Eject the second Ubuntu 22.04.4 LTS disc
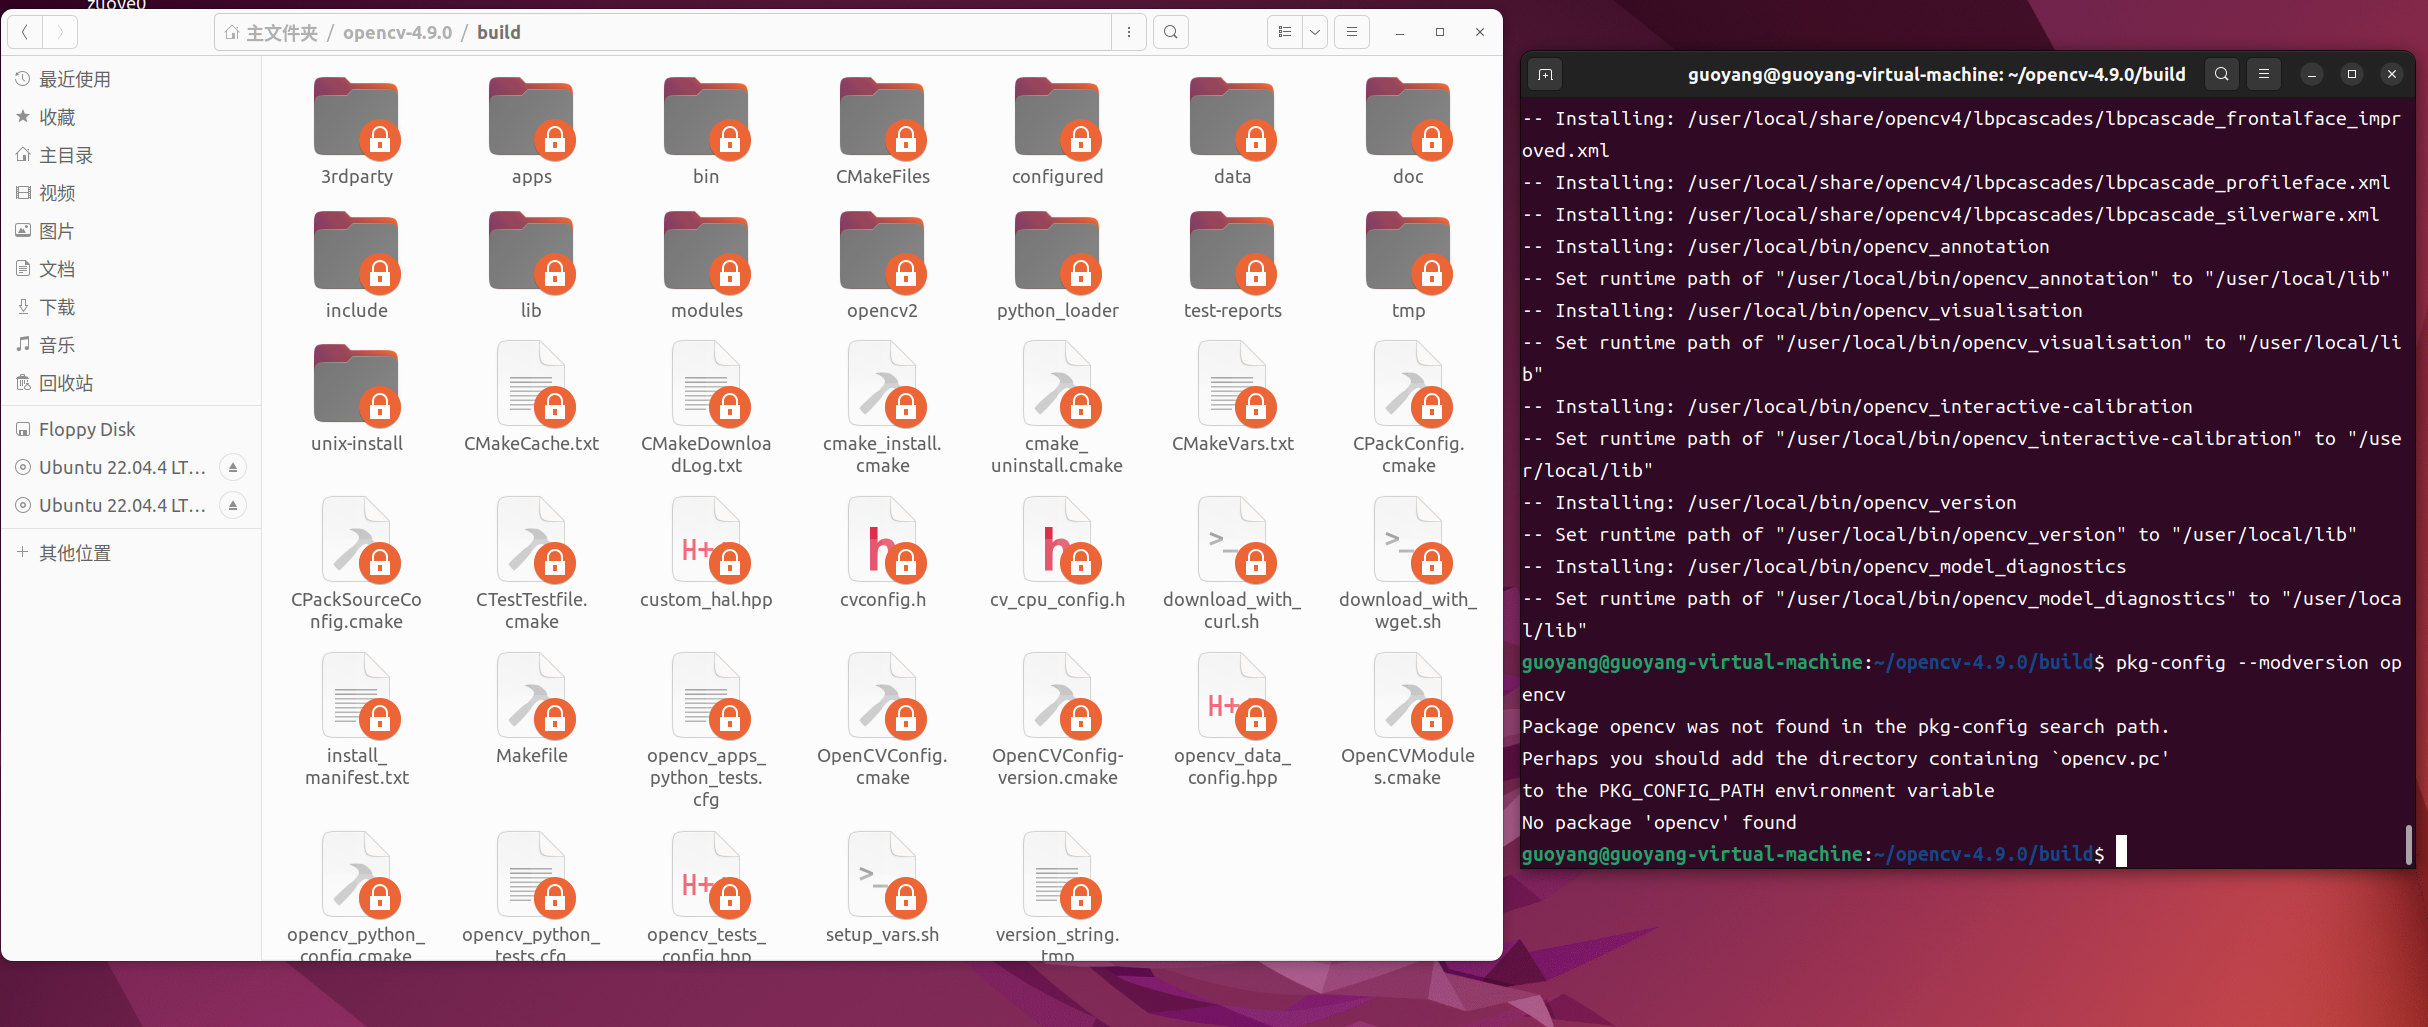The width and height of the screenshot is (2428, 1027). click(x=233, y=505)
